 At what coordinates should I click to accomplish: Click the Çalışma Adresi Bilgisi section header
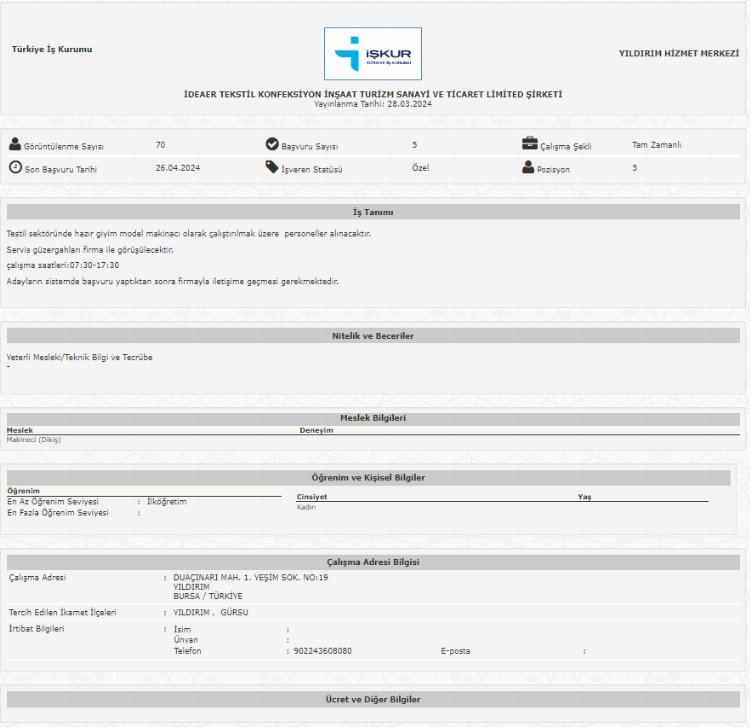click(373, 563)
